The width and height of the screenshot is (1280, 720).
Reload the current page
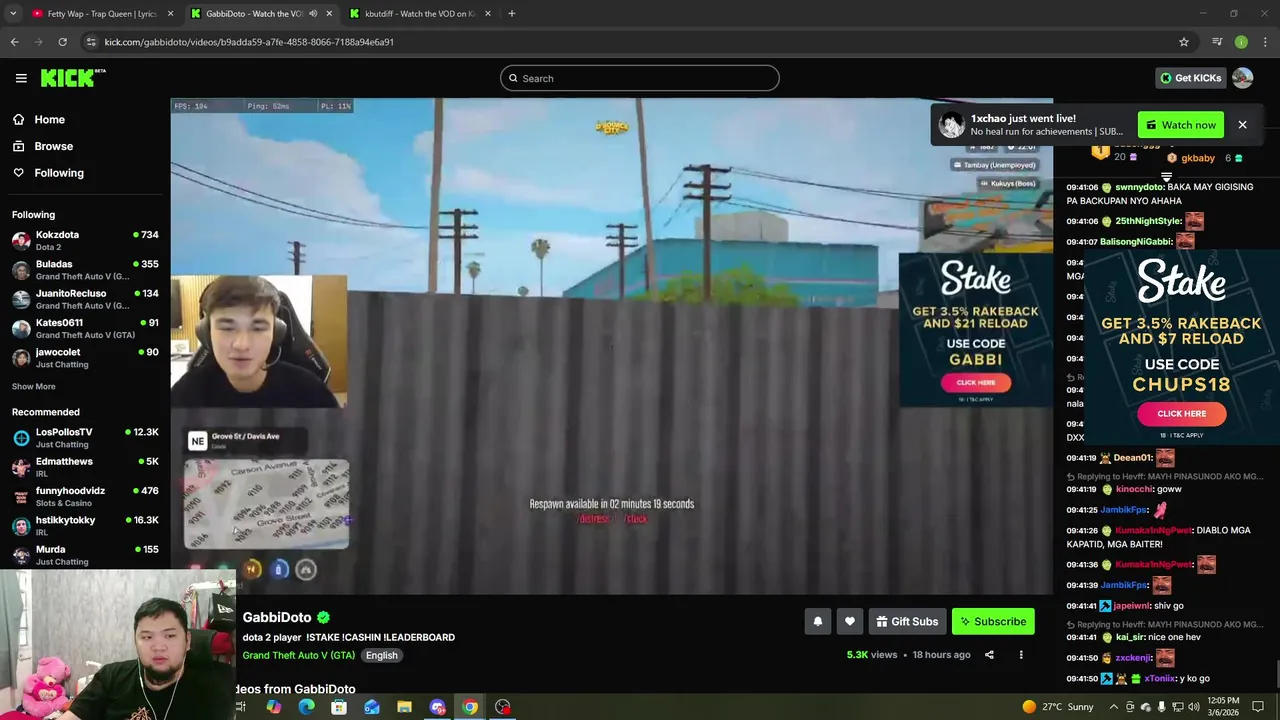[x=62, y=42]
